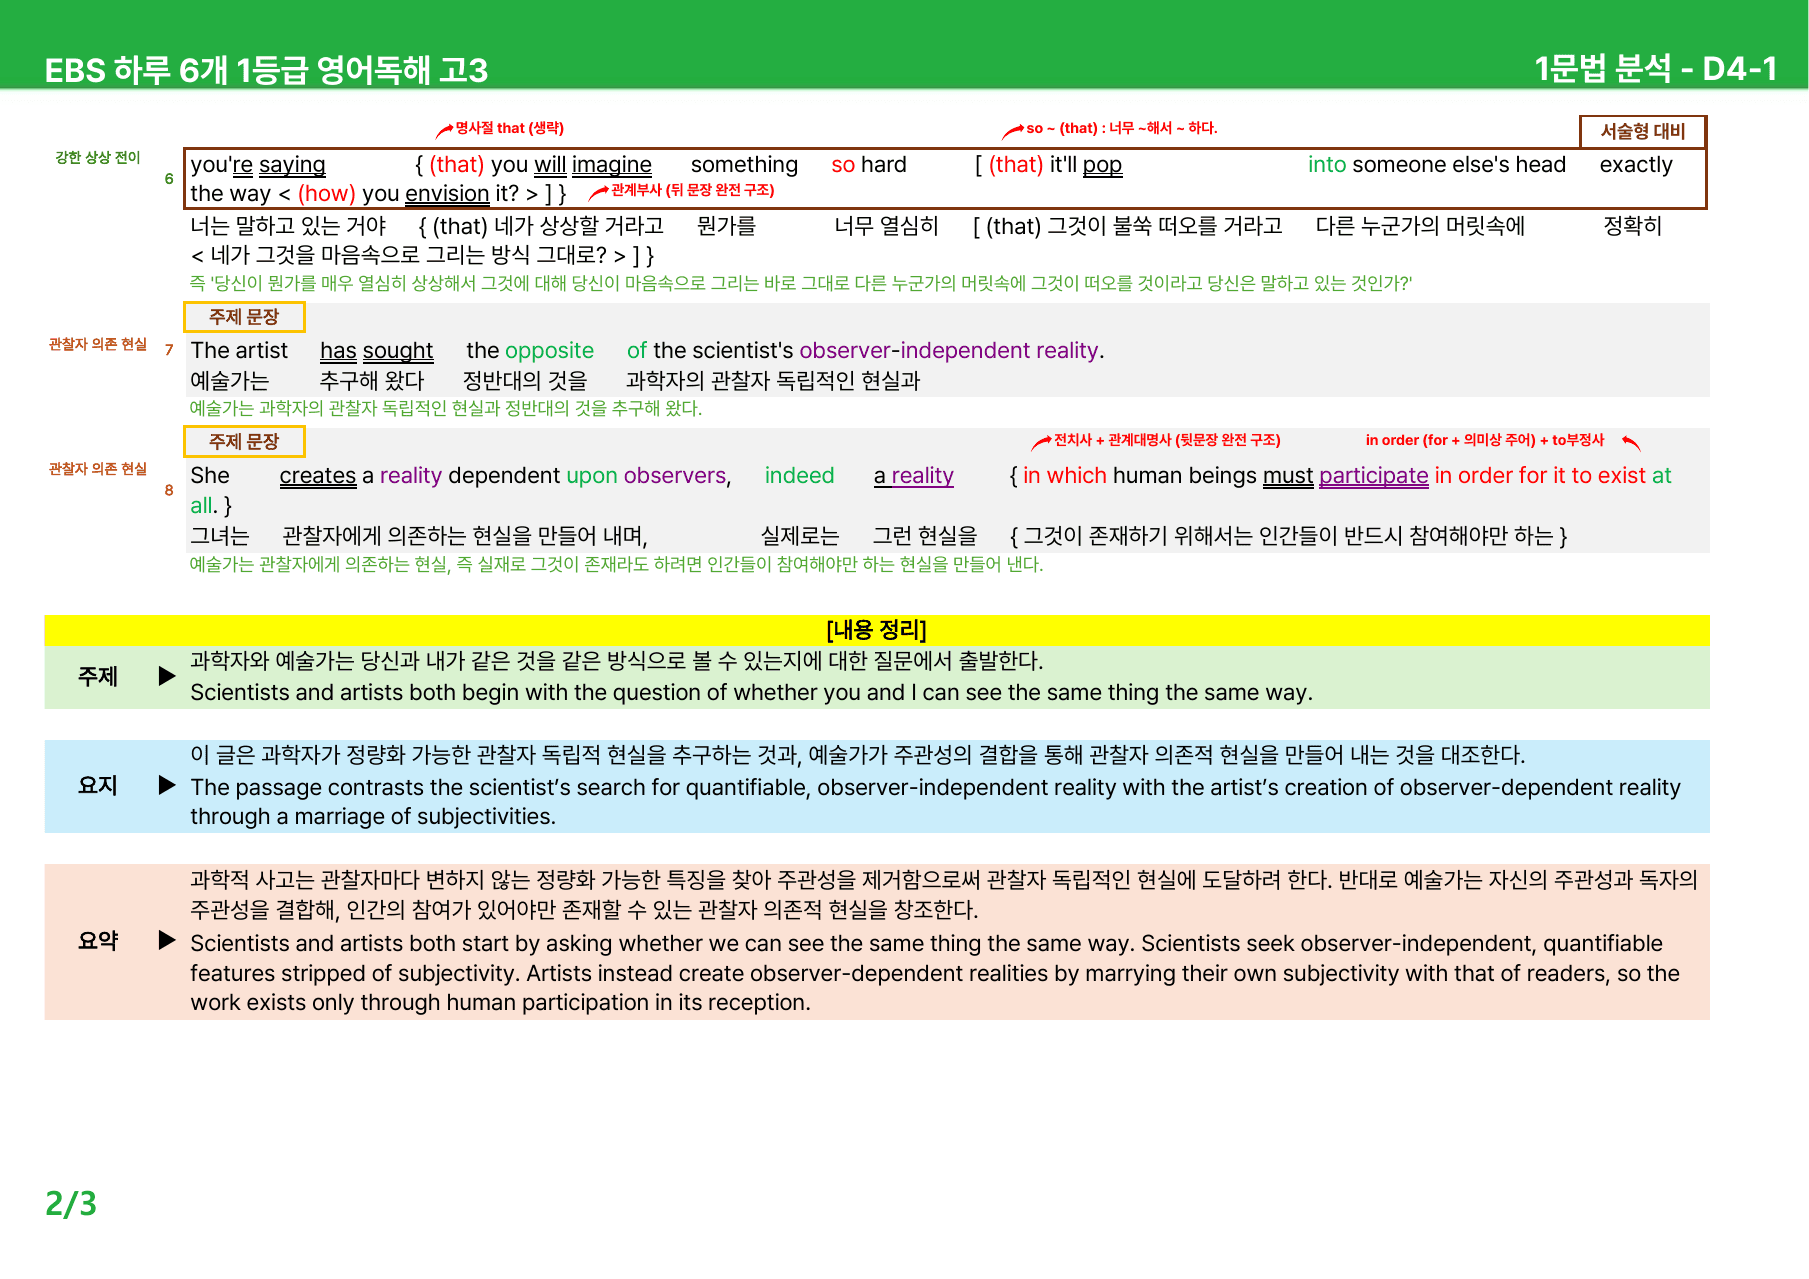Click the underlined word 'participate'
Image resolution: width=1809 pixels, height=1279 pixels.
click(x=1374, y=476)
